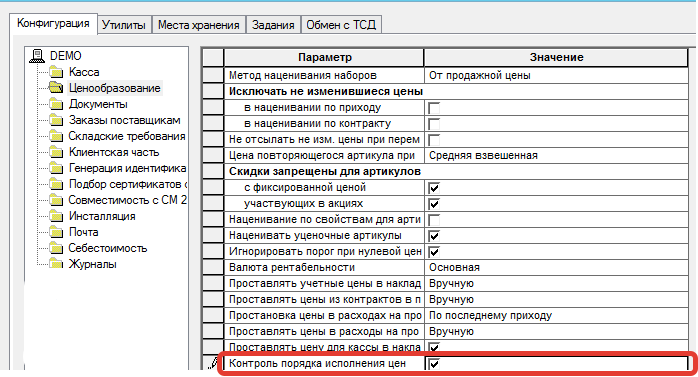Click the DEMO computer root icon
Viewport: 698px width, 377px height.
(x=37, y=56)
